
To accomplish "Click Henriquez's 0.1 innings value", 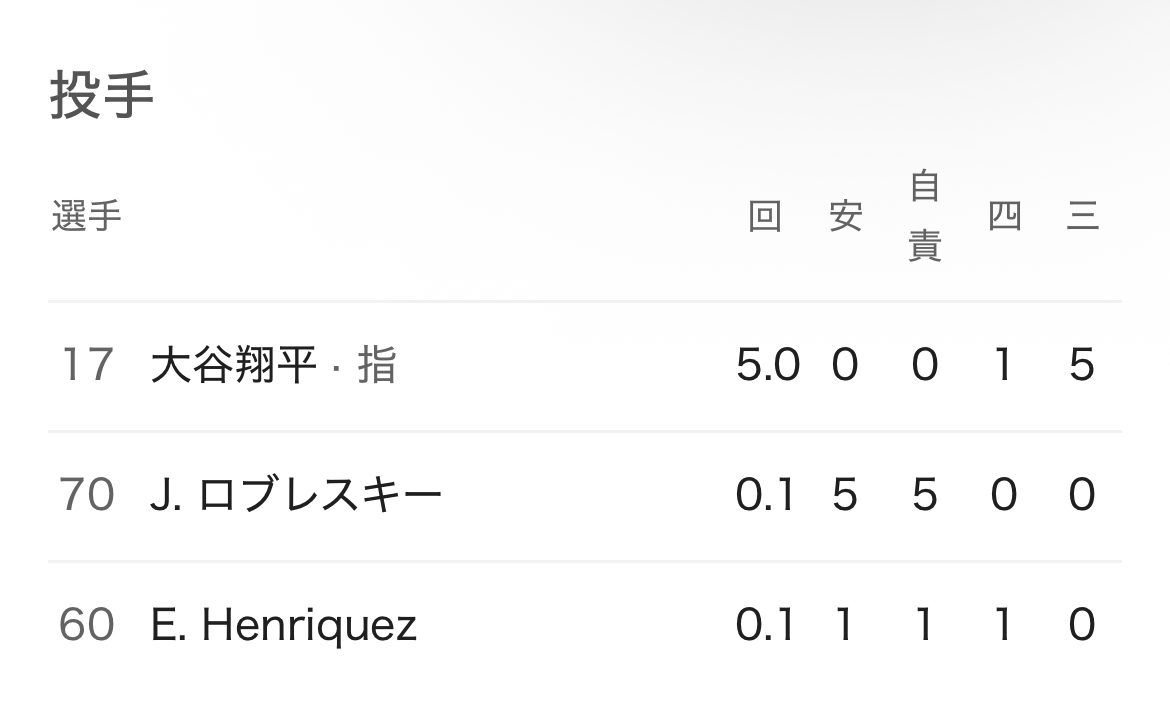I will pyautogui.click(x=765, y=625).
